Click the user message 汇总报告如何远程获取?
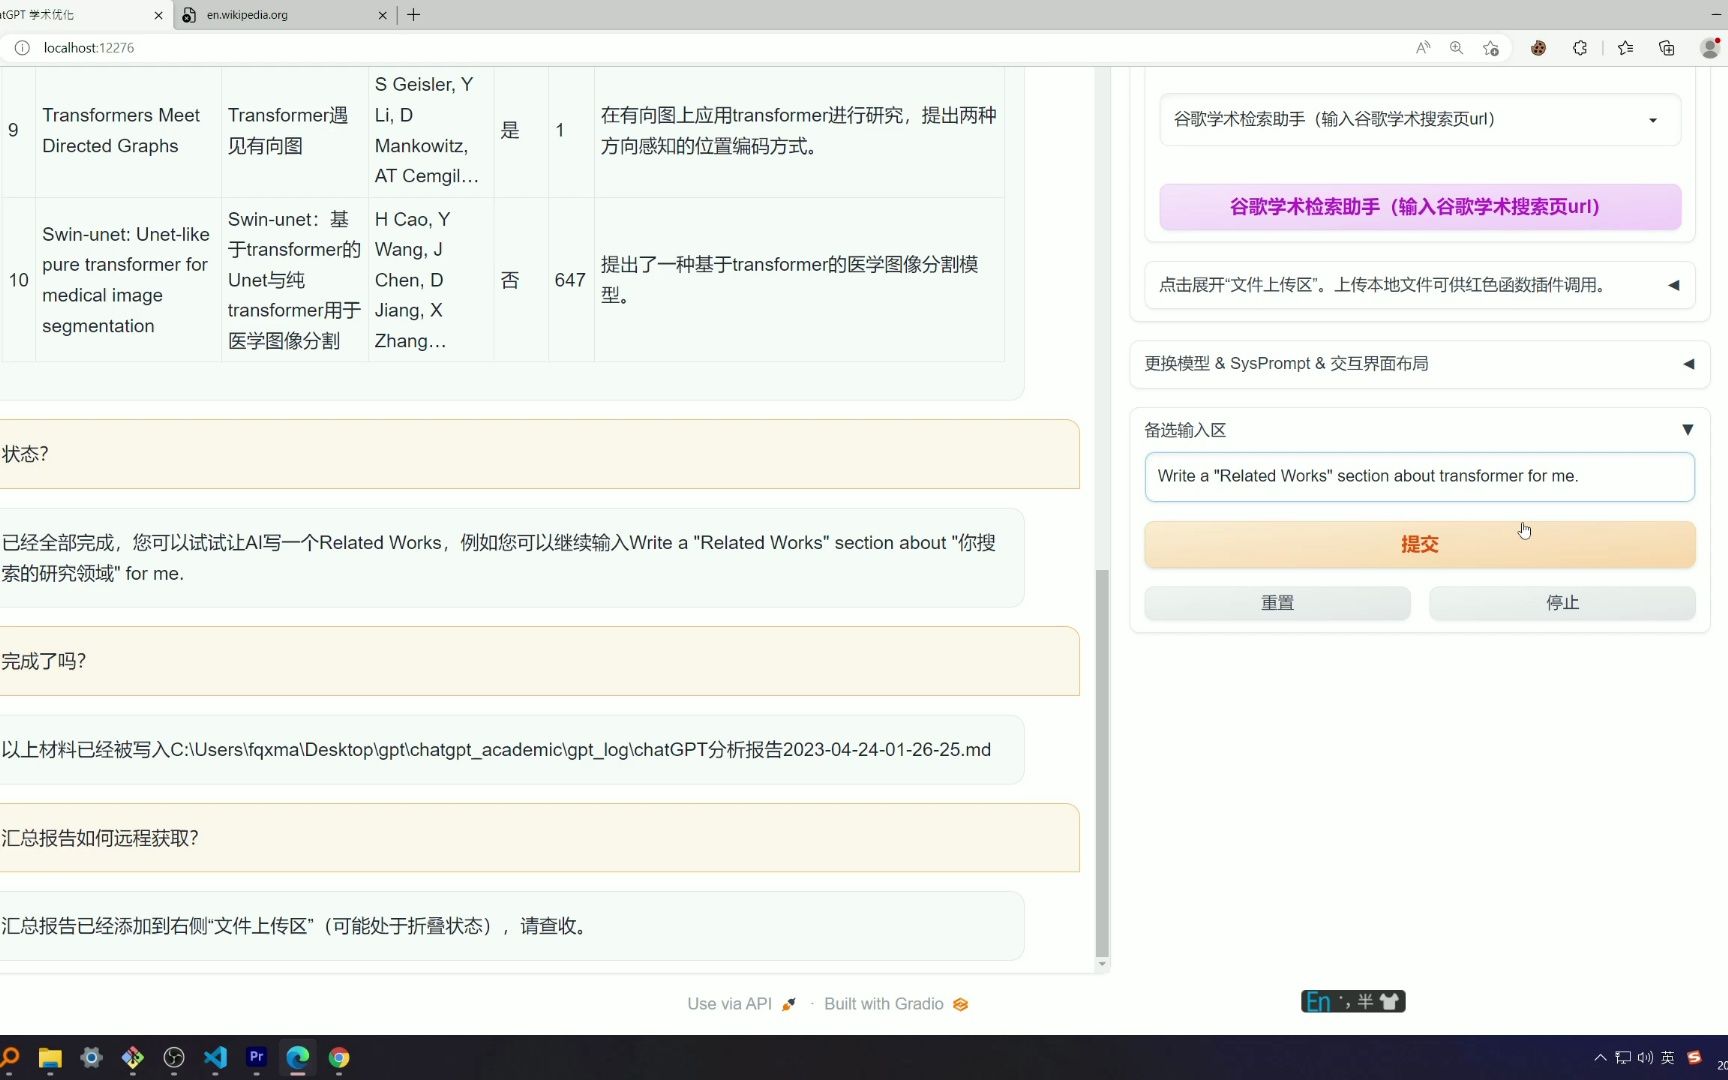The image size is (1728, 1080). [x=538, y=838]
